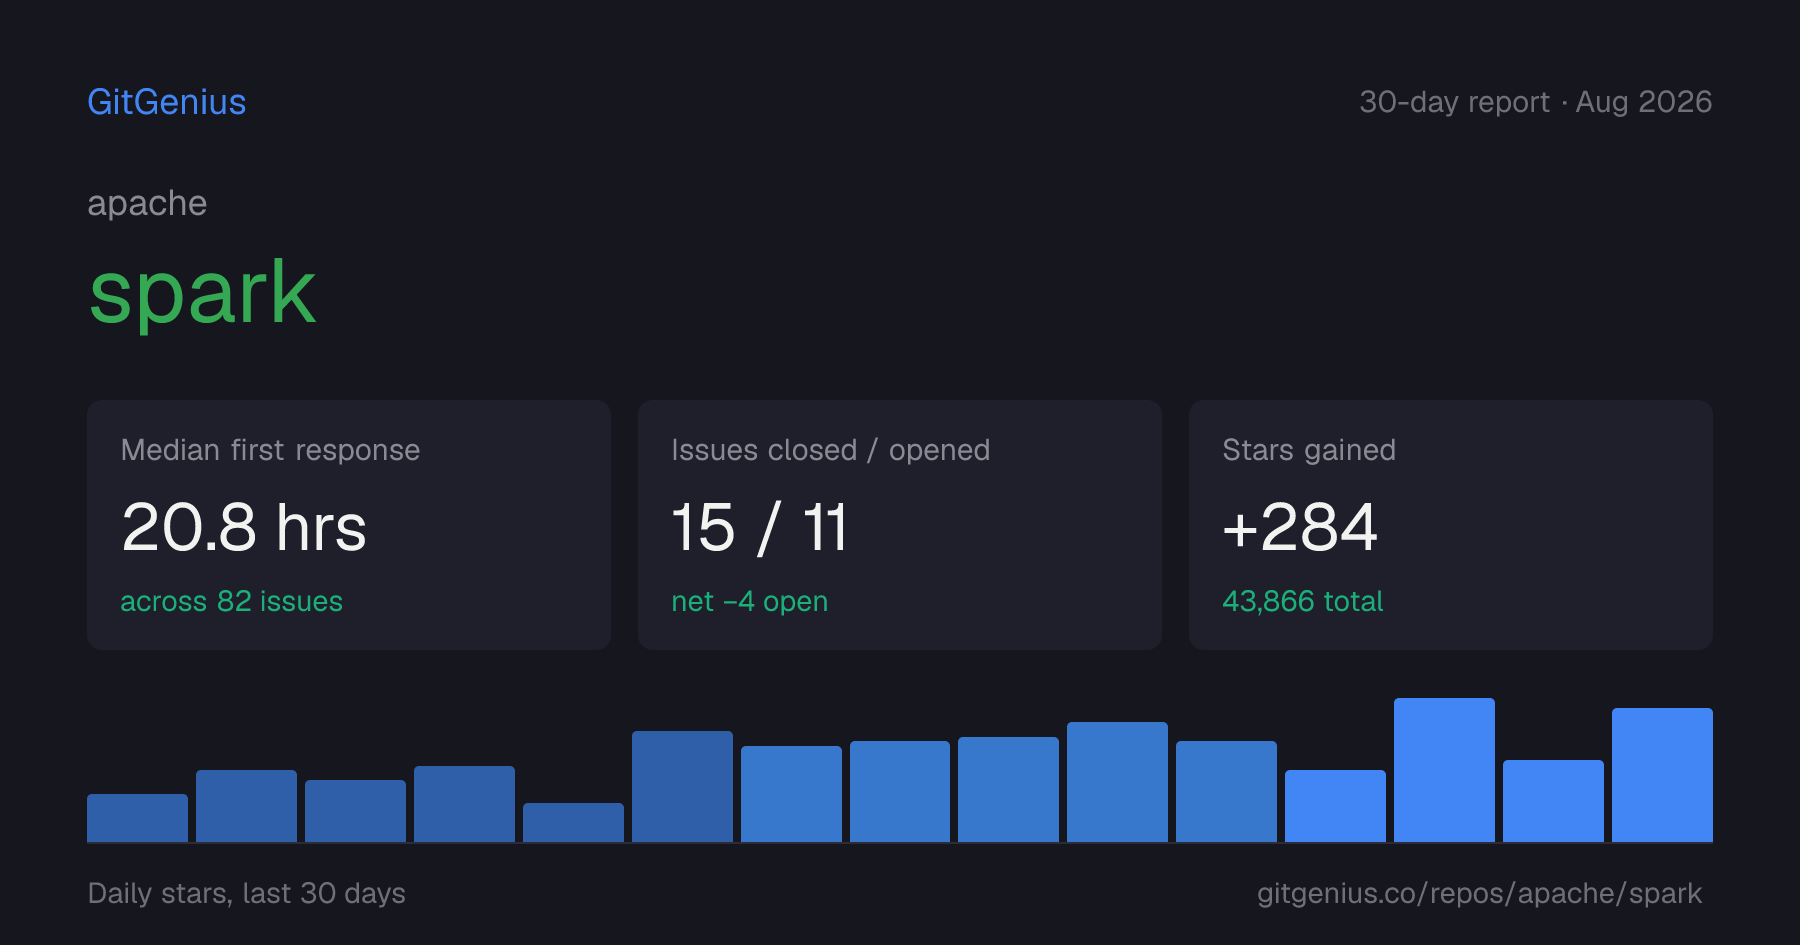Click the "20.8 hrs" value
The height and width of the screenshot is (945, 1800).
click(x=244, y=527)
